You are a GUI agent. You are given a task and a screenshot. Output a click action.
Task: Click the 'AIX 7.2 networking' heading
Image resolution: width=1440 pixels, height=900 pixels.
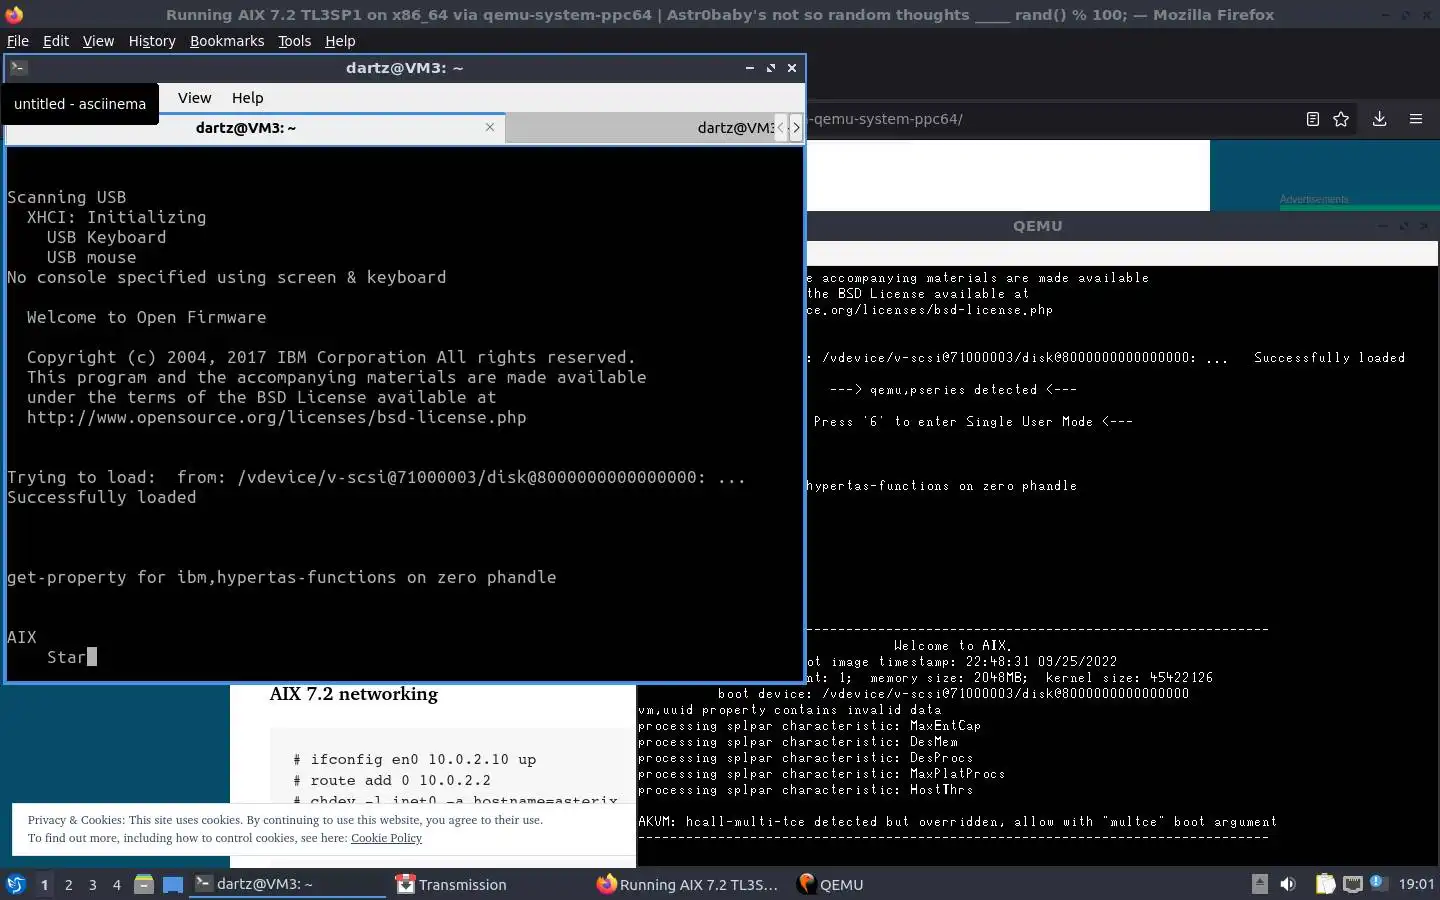[354, 694]
